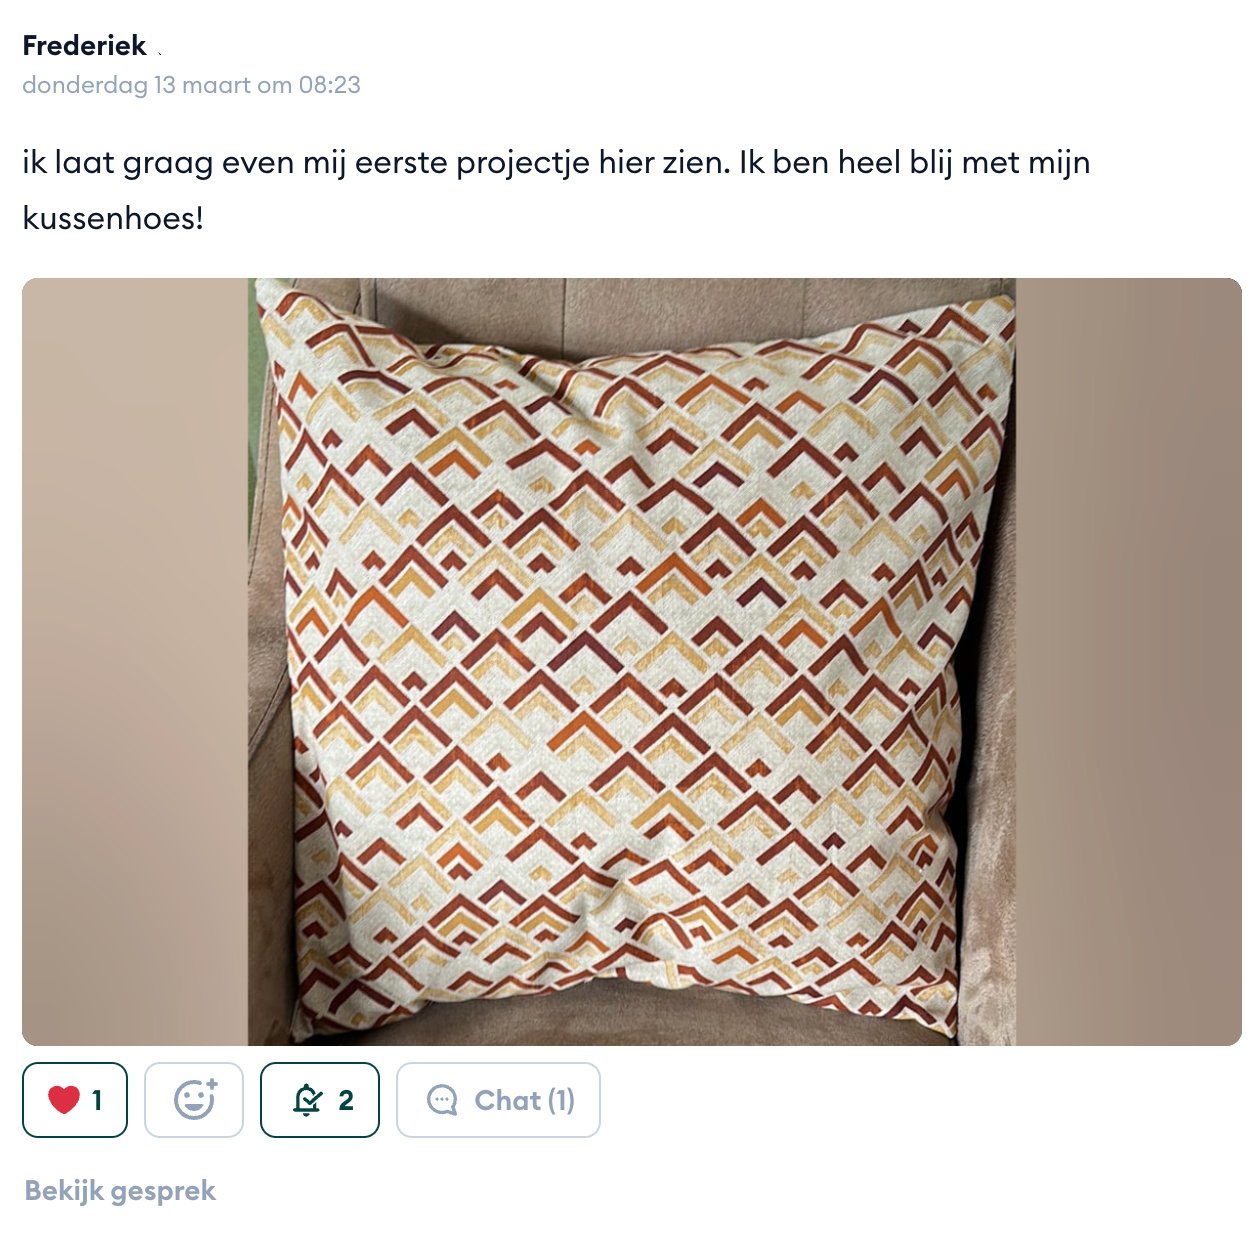Click the Chat (1) text label
Image resolution: width=1256 pixels, height=1256 pixels.
(524, 1100)
